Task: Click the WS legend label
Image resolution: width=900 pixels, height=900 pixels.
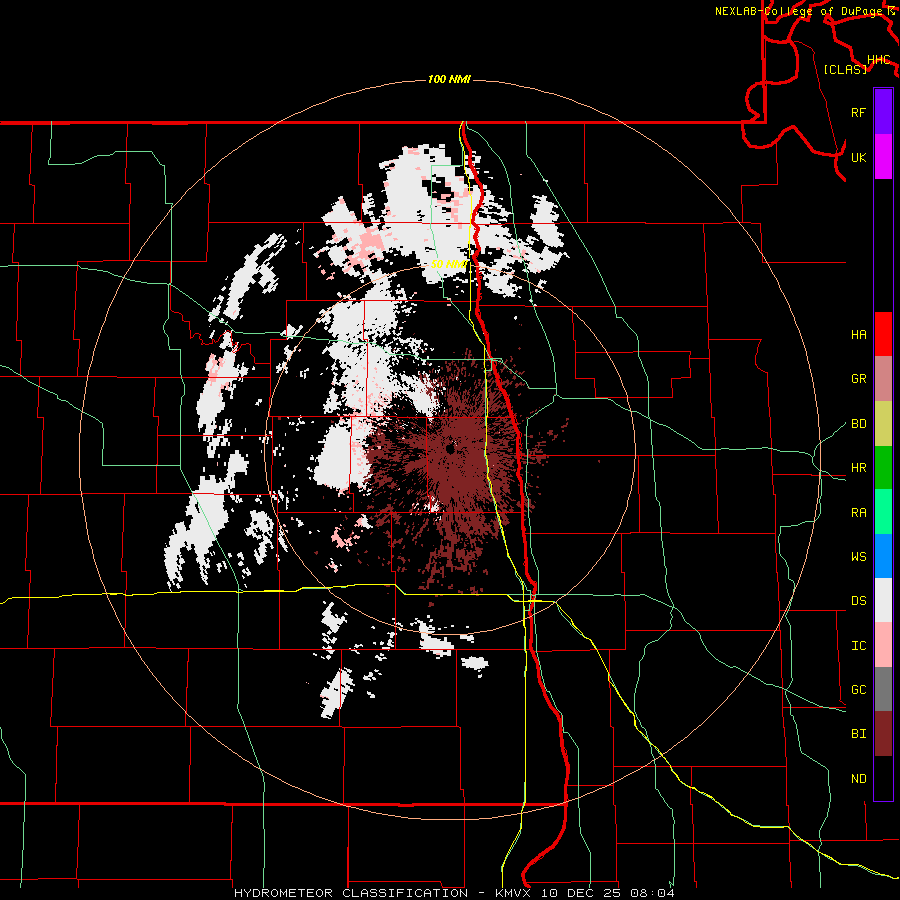Action: pyautogui.click(x=859, y=556)
